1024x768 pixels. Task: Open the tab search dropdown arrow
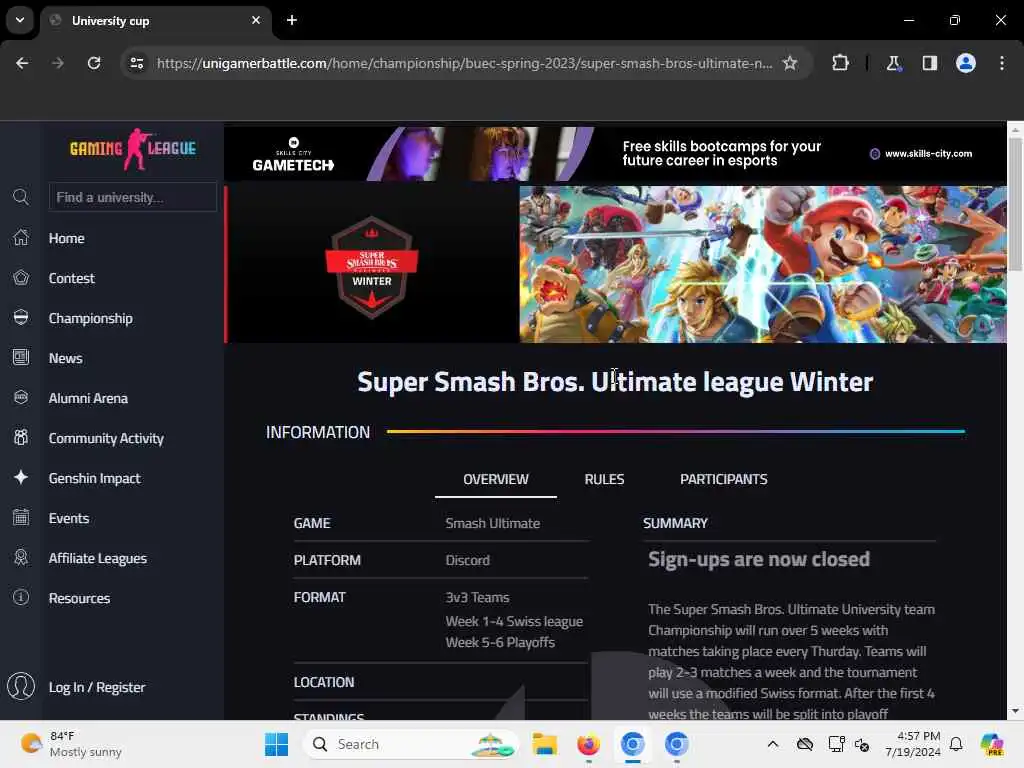[x=20, y=20]
